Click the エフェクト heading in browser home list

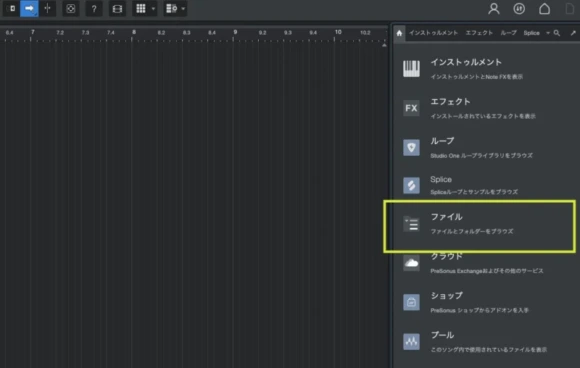pos(450,102)
